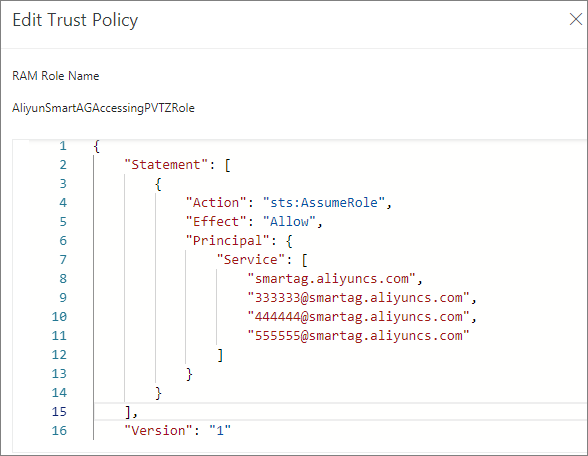Place cursor on the "Principal" key
Viewport: 588px width, 456px height.
click(228, 240)
